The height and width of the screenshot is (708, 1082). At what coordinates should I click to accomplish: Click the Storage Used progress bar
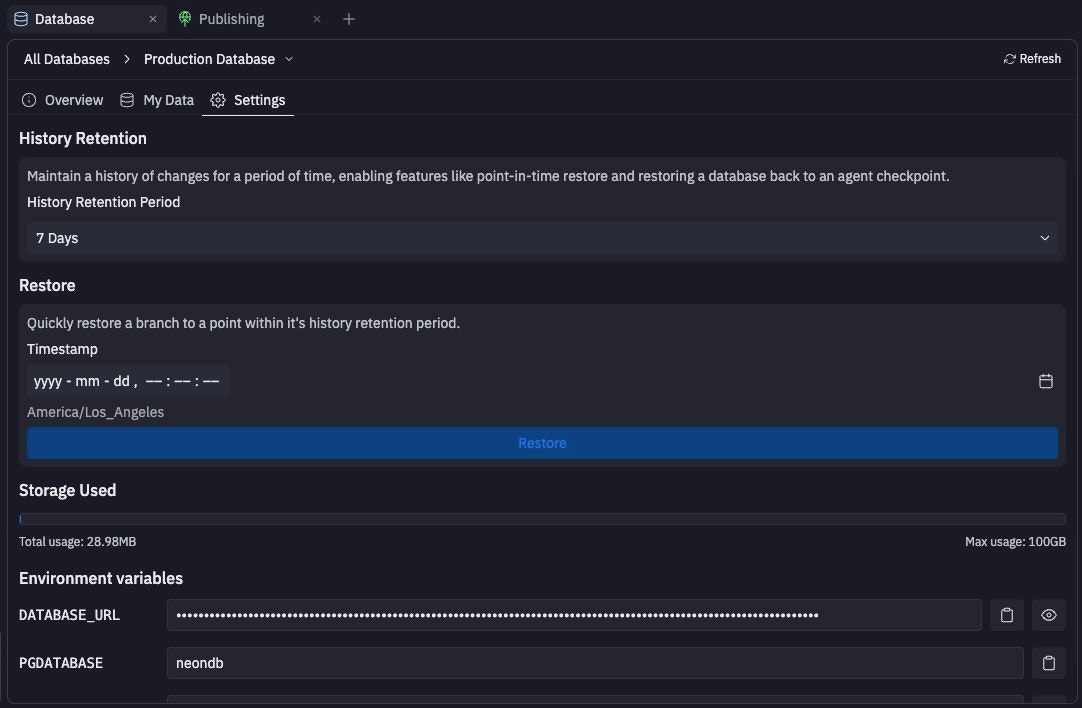[541, 518]
